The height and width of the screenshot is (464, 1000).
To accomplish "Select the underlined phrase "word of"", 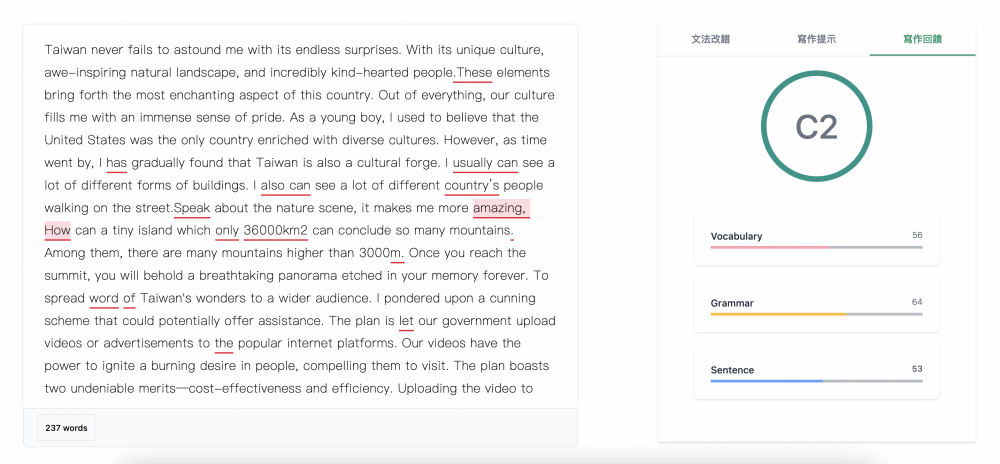I will pos(112,298).
